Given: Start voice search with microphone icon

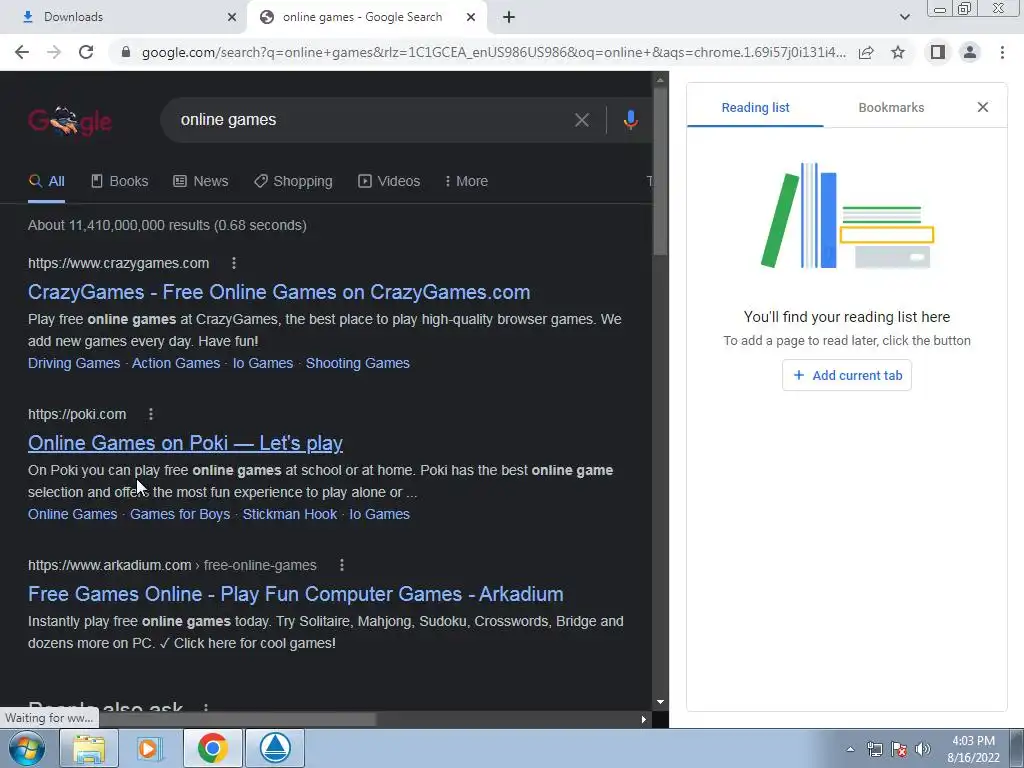Looking at the screenshot, I should [x=630, y=120].
